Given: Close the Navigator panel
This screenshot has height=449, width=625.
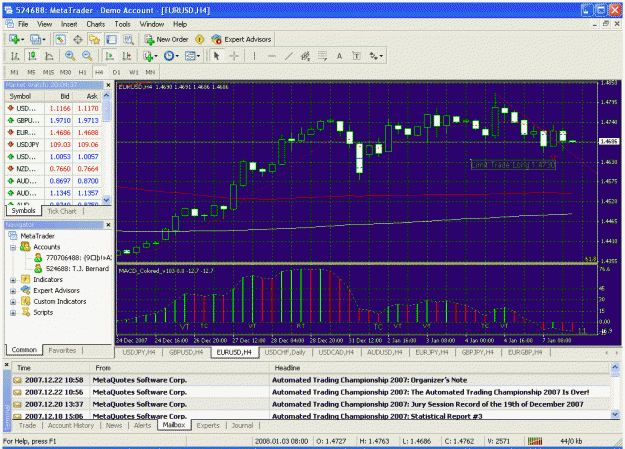Looking at the screenshot, I should pyautogui.click(x=108, y=225).
